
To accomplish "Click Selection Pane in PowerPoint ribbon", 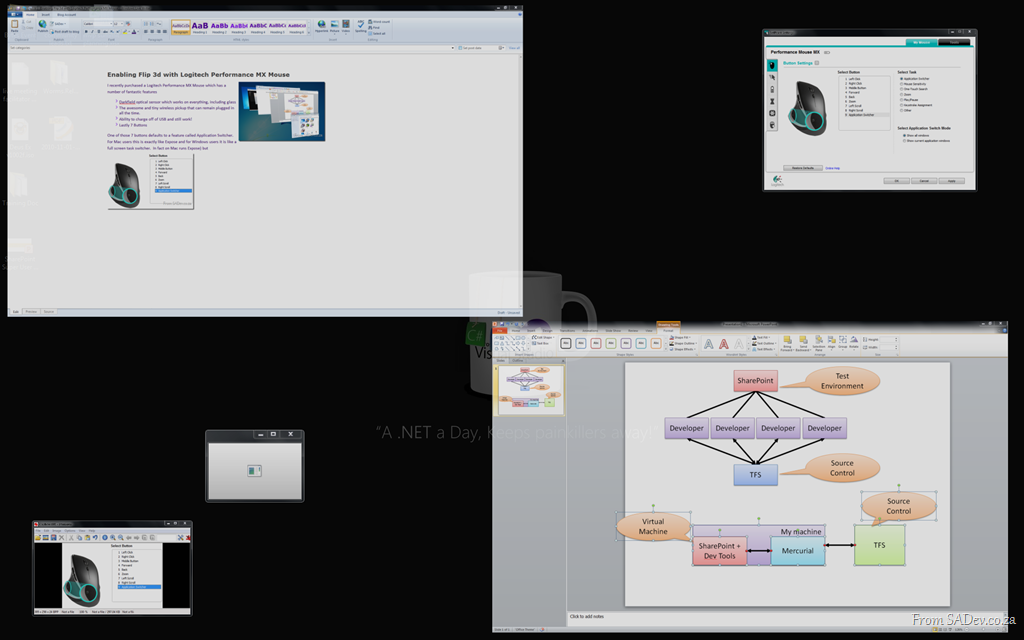I will coord(818,343).
